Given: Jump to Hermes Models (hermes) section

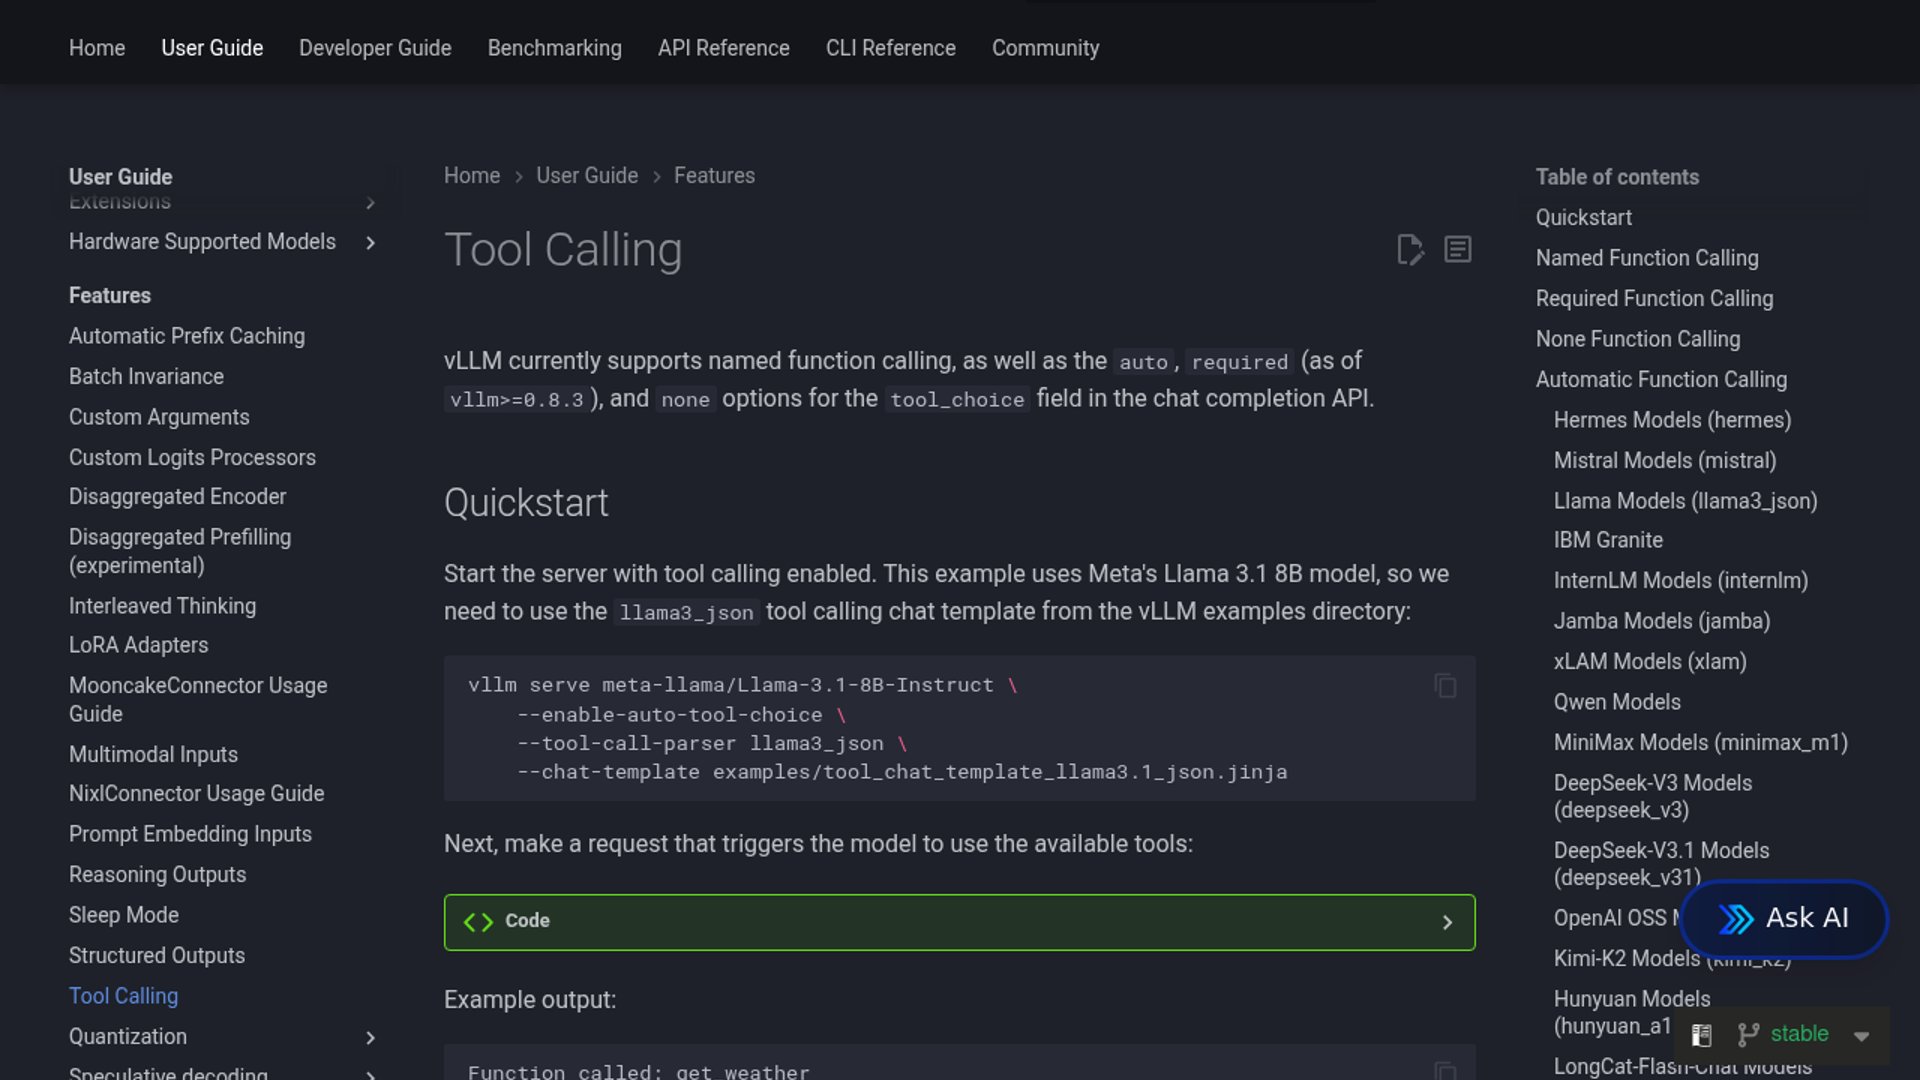Looking at the screenshot, I should [x=1671, y=420].
